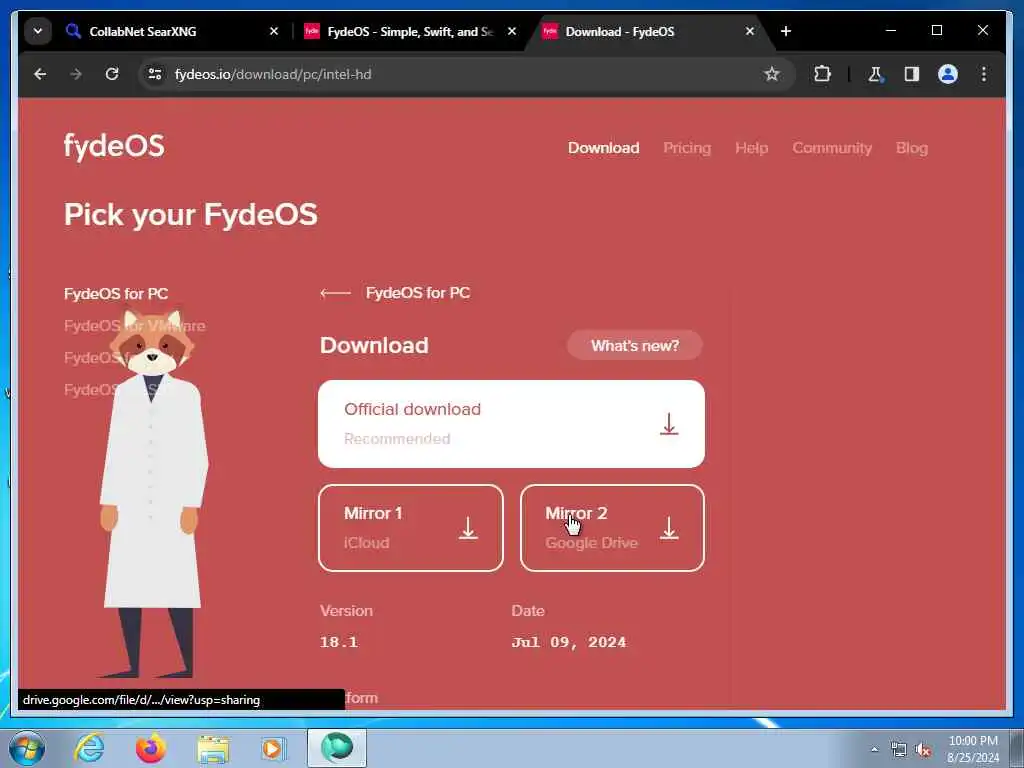1024x768 pixels.
Task: Open the Windows Start button
Action: 27,748
